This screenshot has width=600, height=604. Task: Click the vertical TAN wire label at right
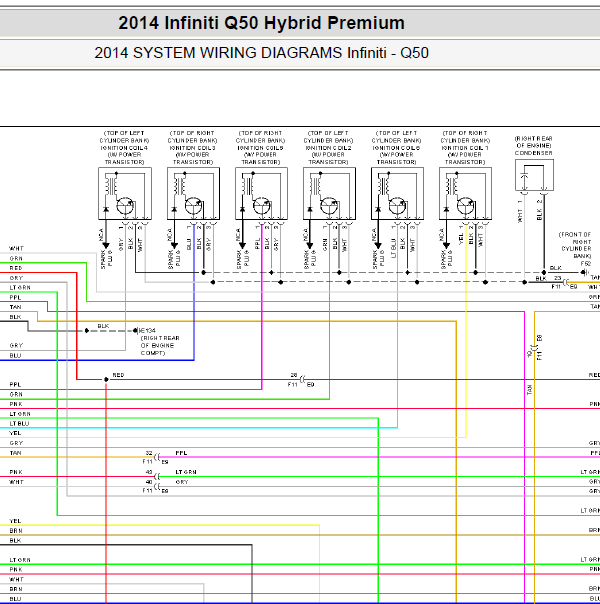click(x=530, y=389)
